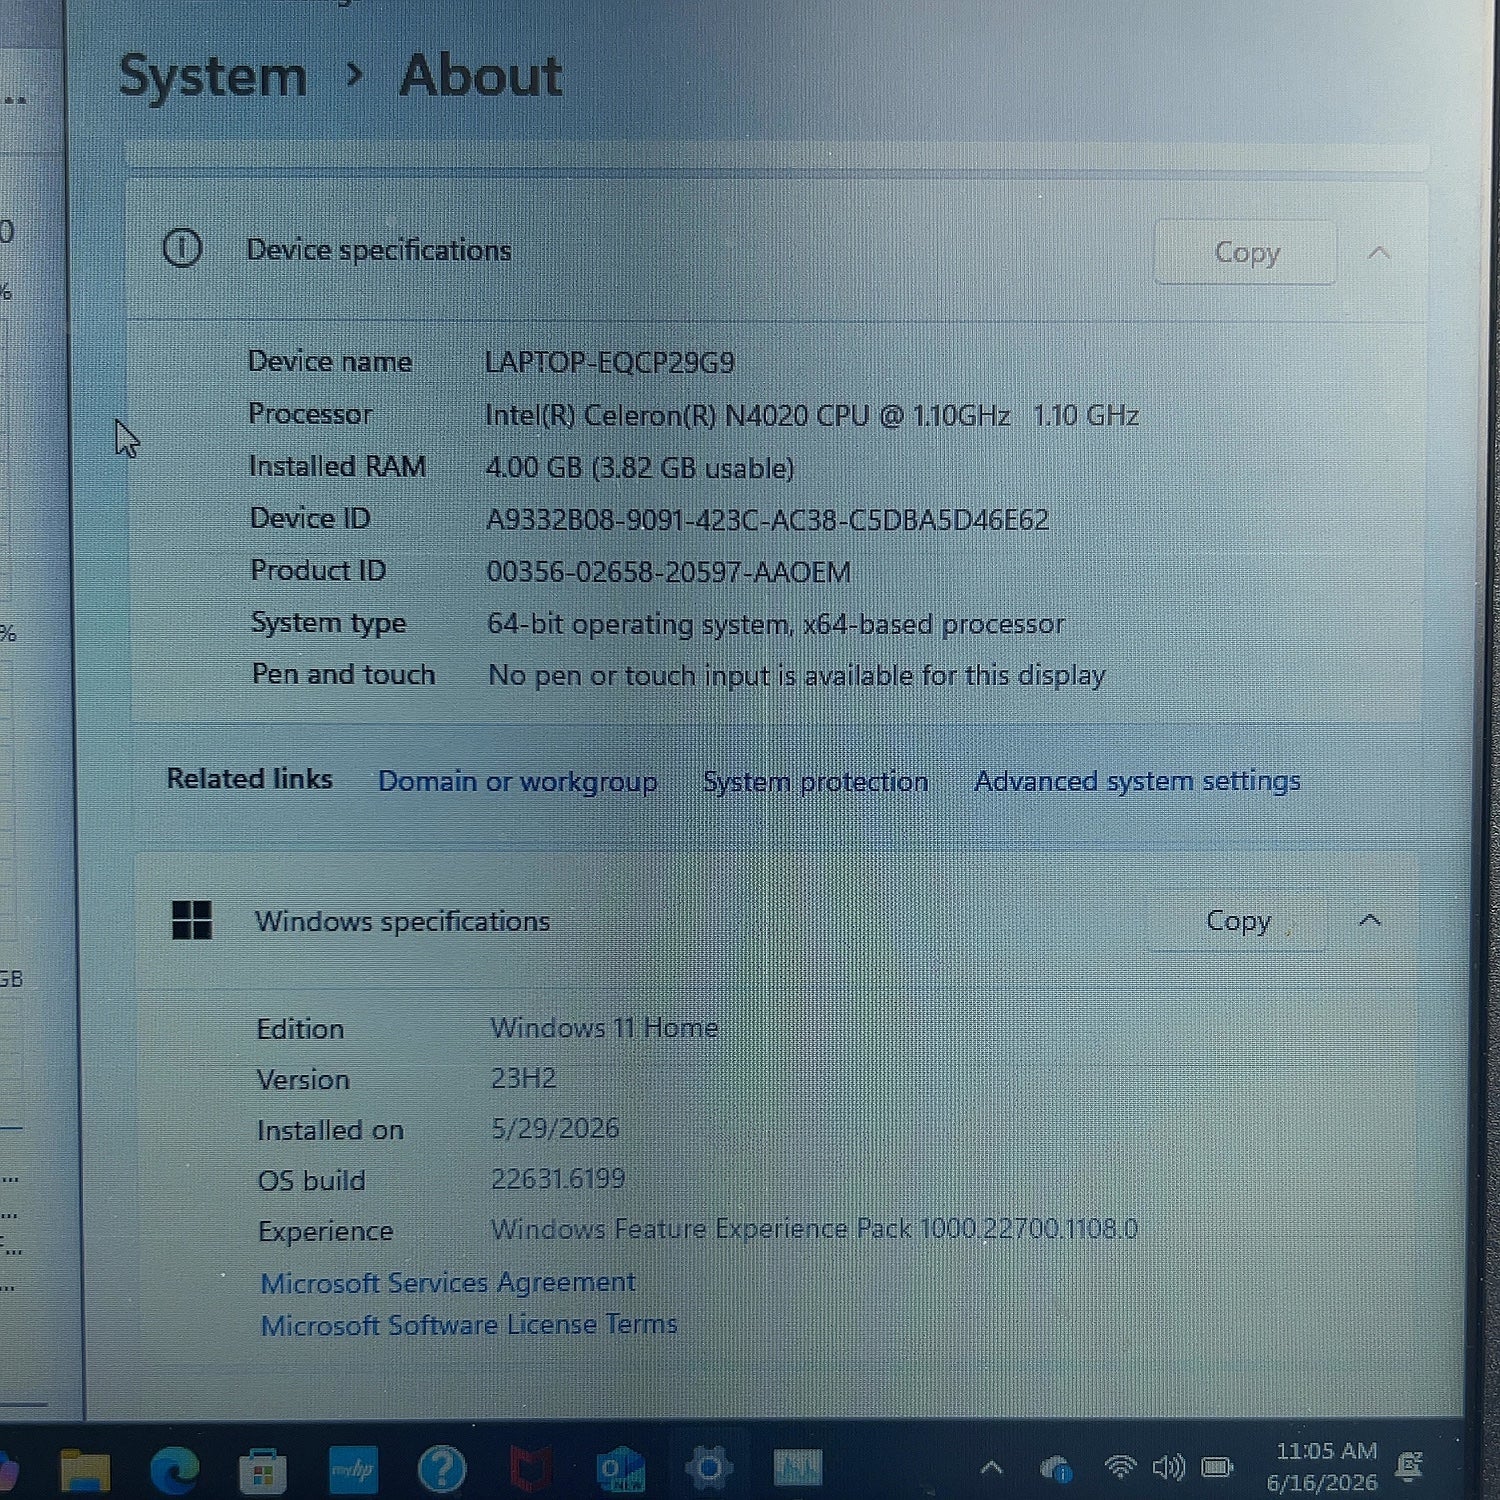The width and height of the screenshot is (1500, 1500).
Task: Open the 11:05 AM clock and date
Action: click(1324, 1466)
